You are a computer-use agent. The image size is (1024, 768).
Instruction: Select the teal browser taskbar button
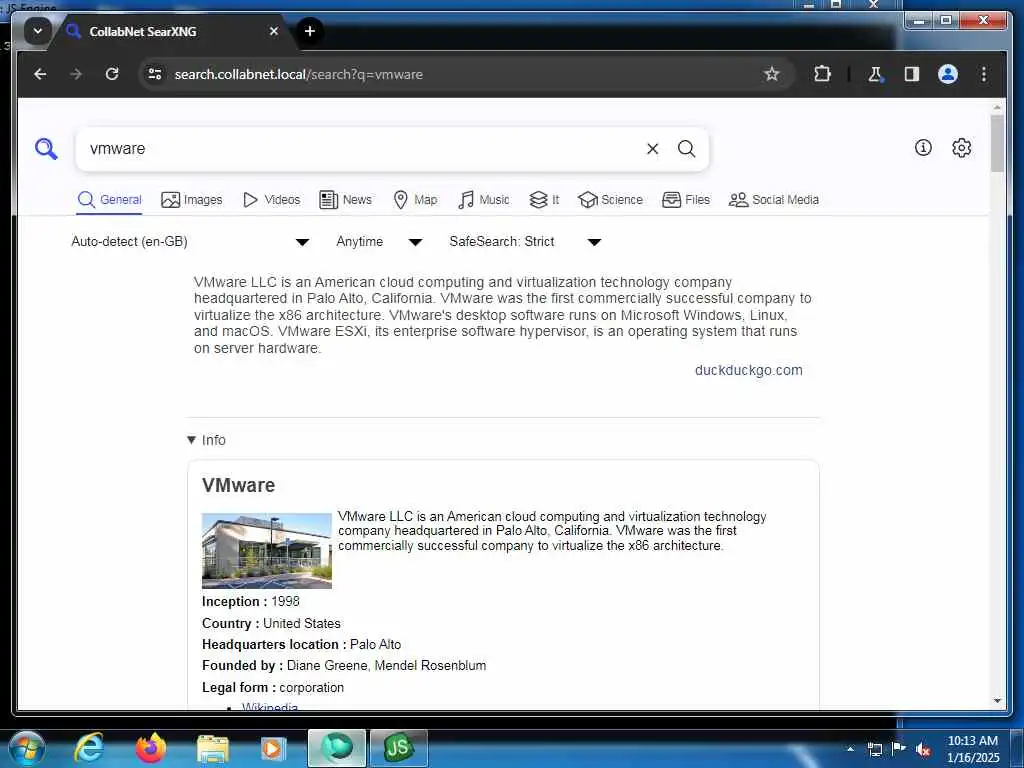point(337,748)
